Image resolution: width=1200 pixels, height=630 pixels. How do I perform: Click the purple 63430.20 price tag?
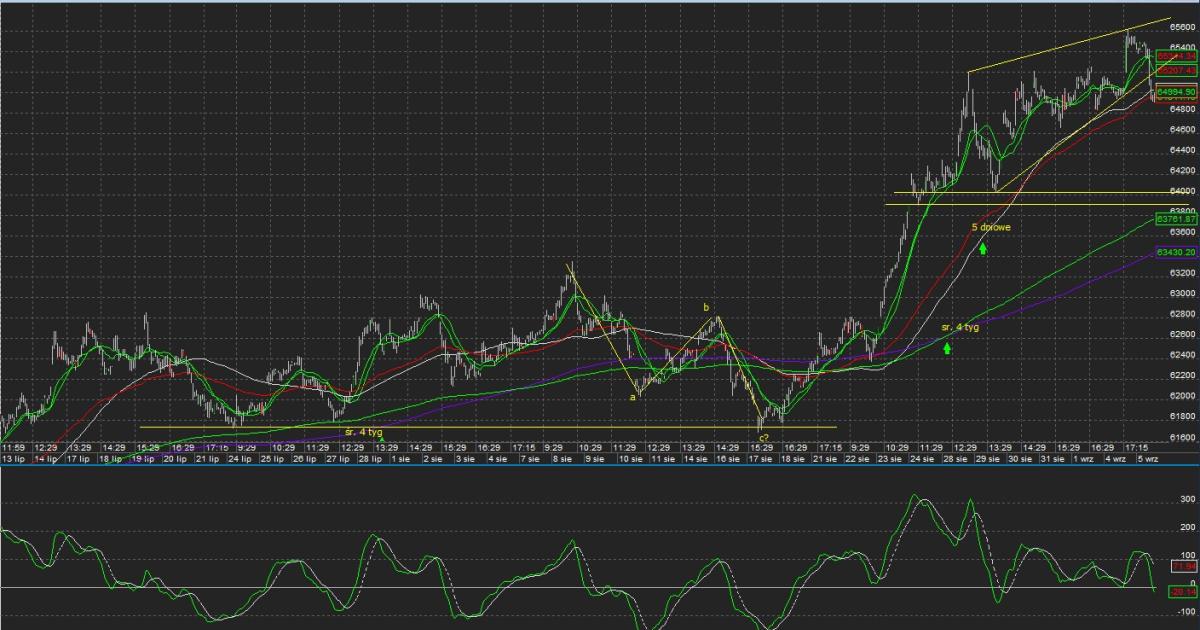point(1176,252)
